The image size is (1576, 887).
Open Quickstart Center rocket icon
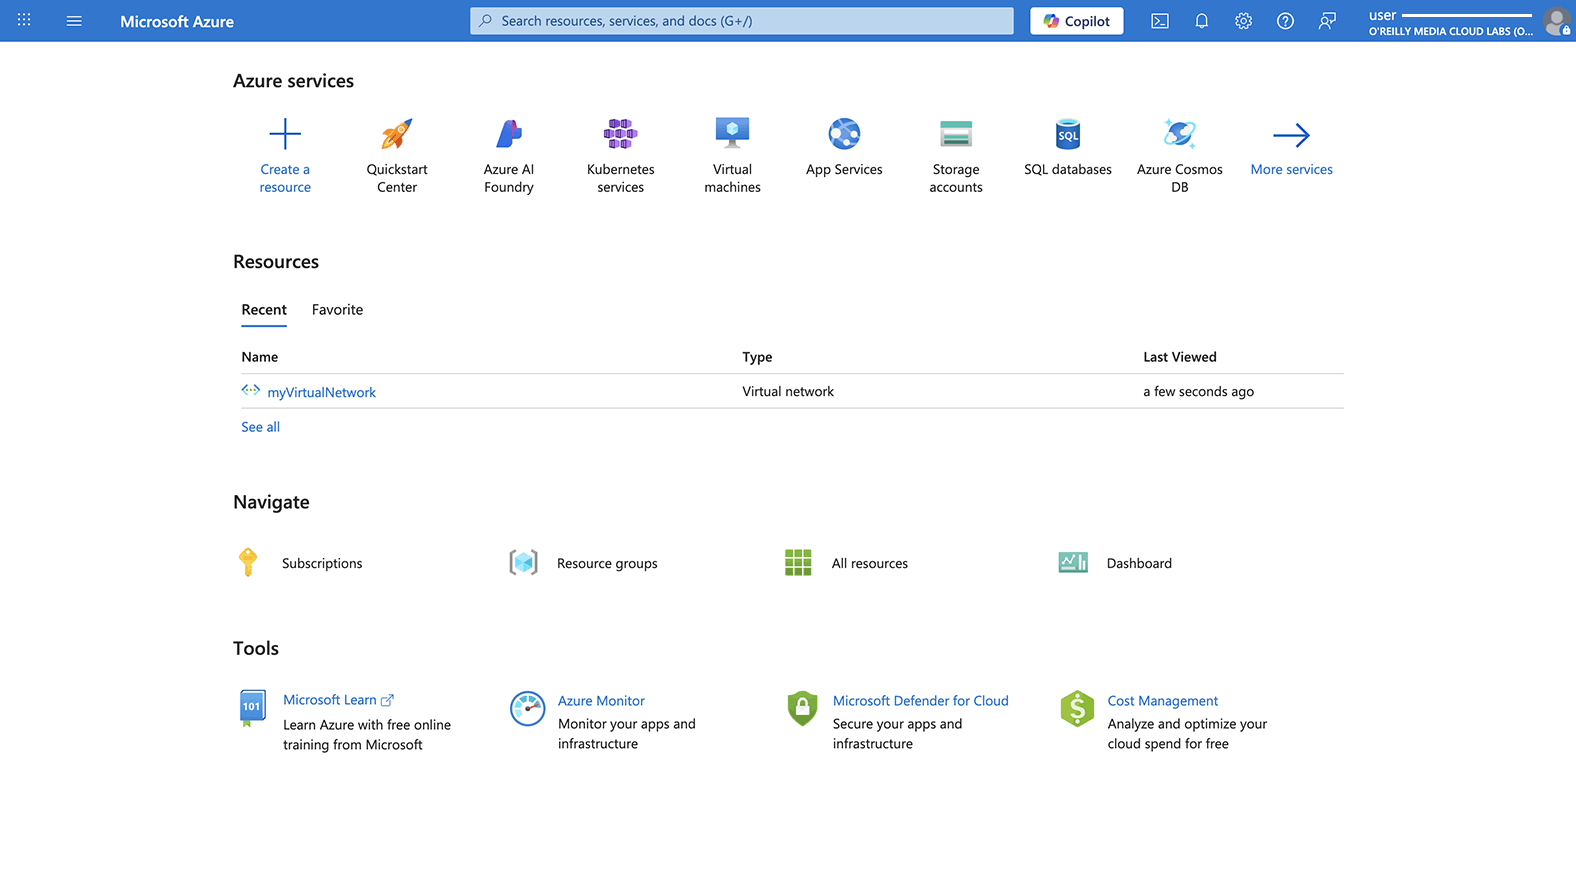tap(397, 134)
